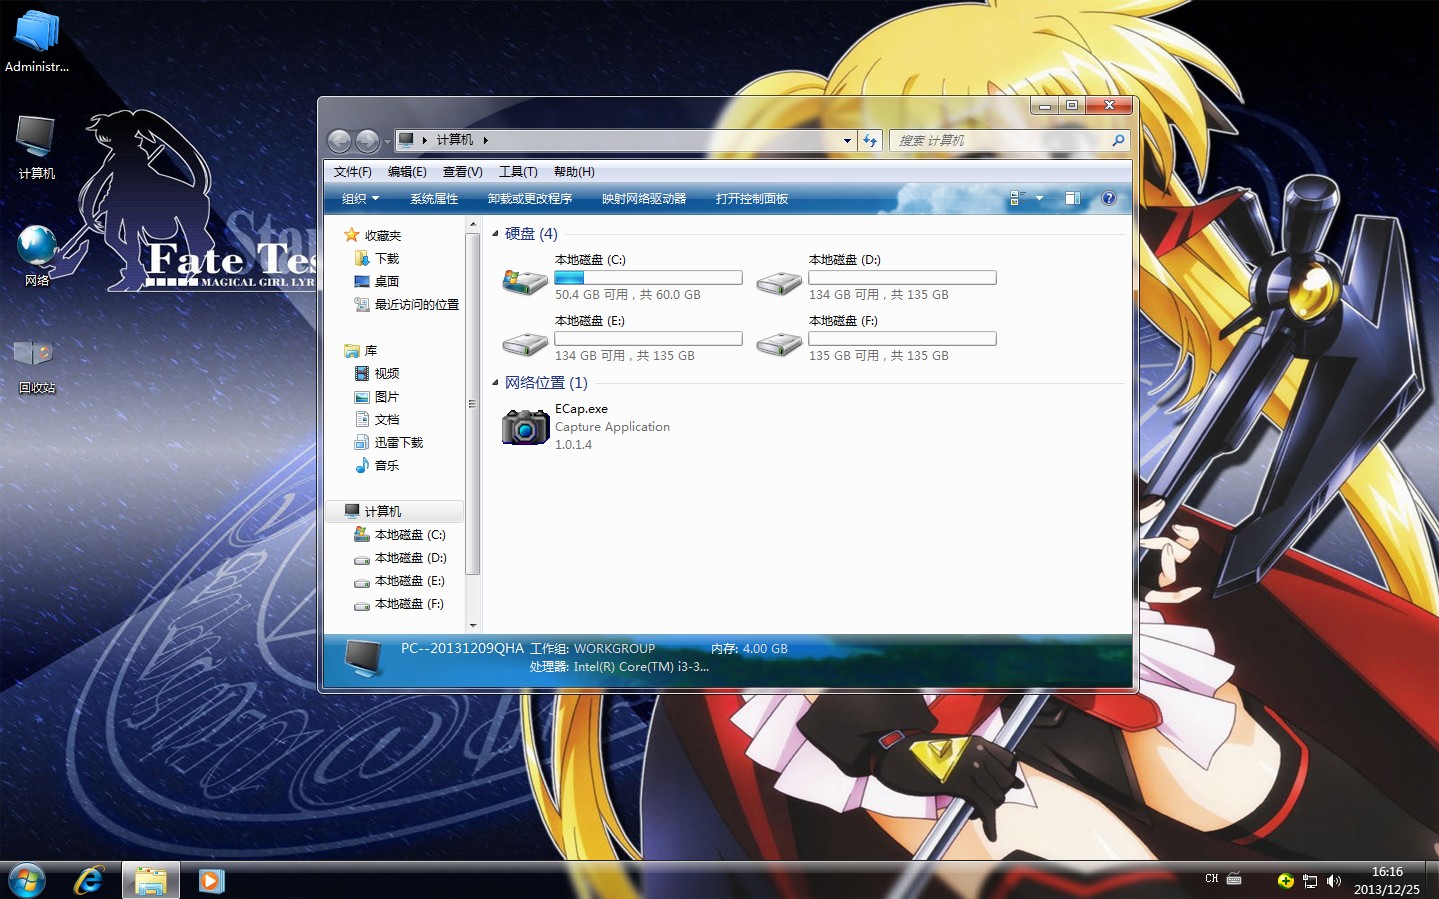Screen dimensions: 1439x899
Task: Open the 查看(V) menu
Action: point(462,172)
